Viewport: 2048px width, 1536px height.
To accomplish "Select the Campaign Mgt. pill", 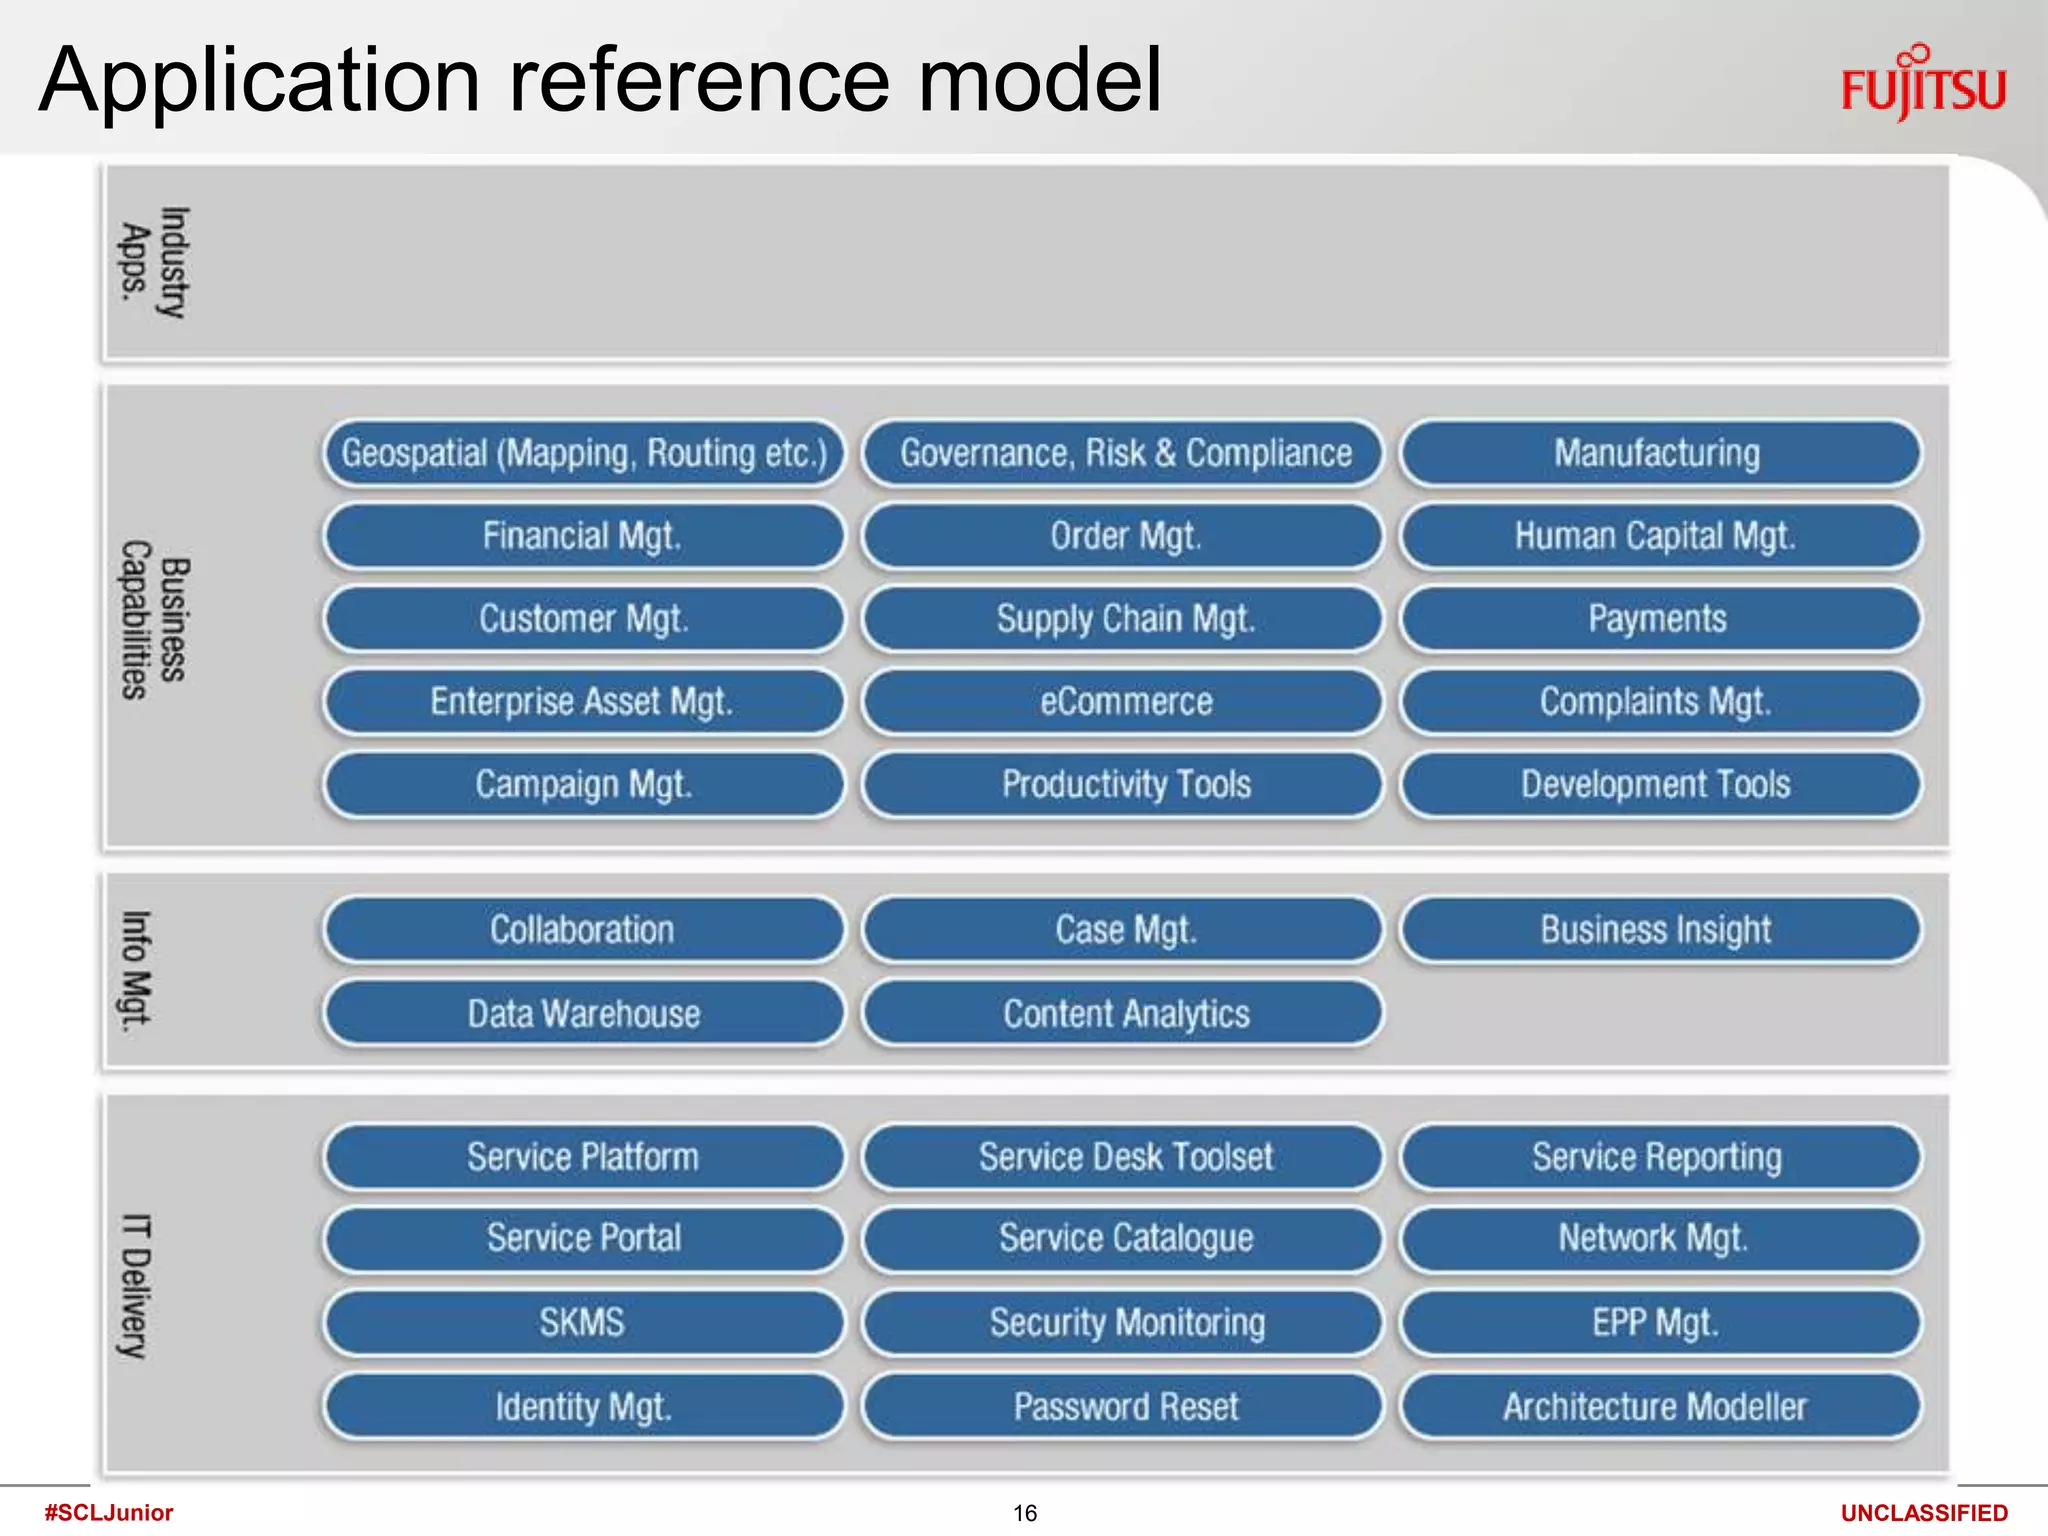I will 584,785.
